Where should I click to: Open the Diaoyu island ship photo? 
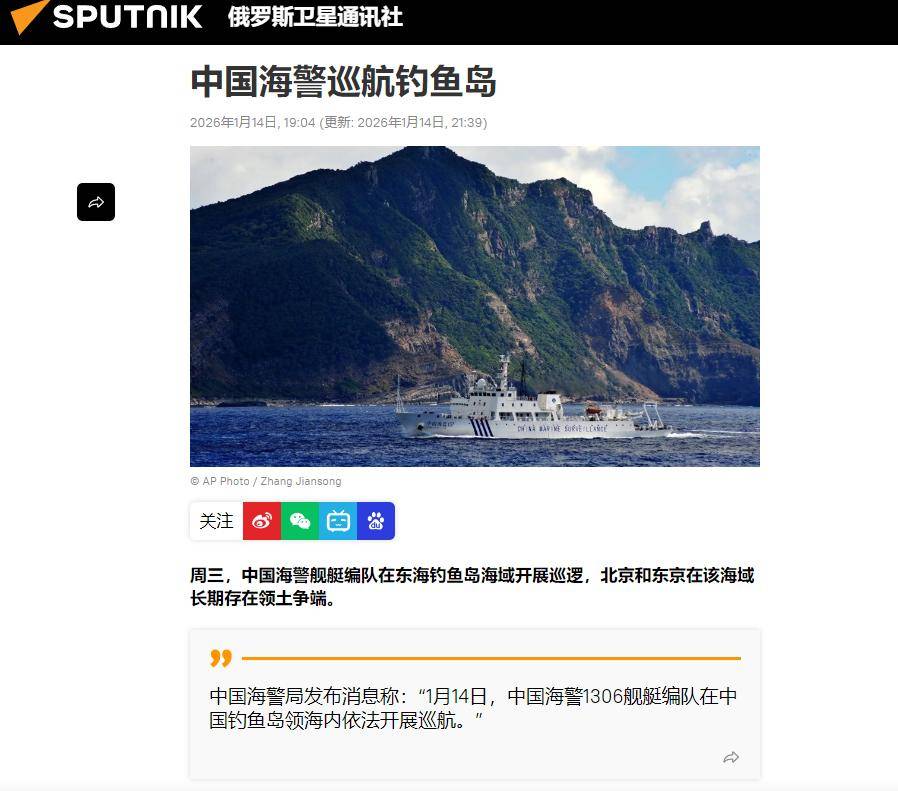pyautogui.click(x=475, y=306)
